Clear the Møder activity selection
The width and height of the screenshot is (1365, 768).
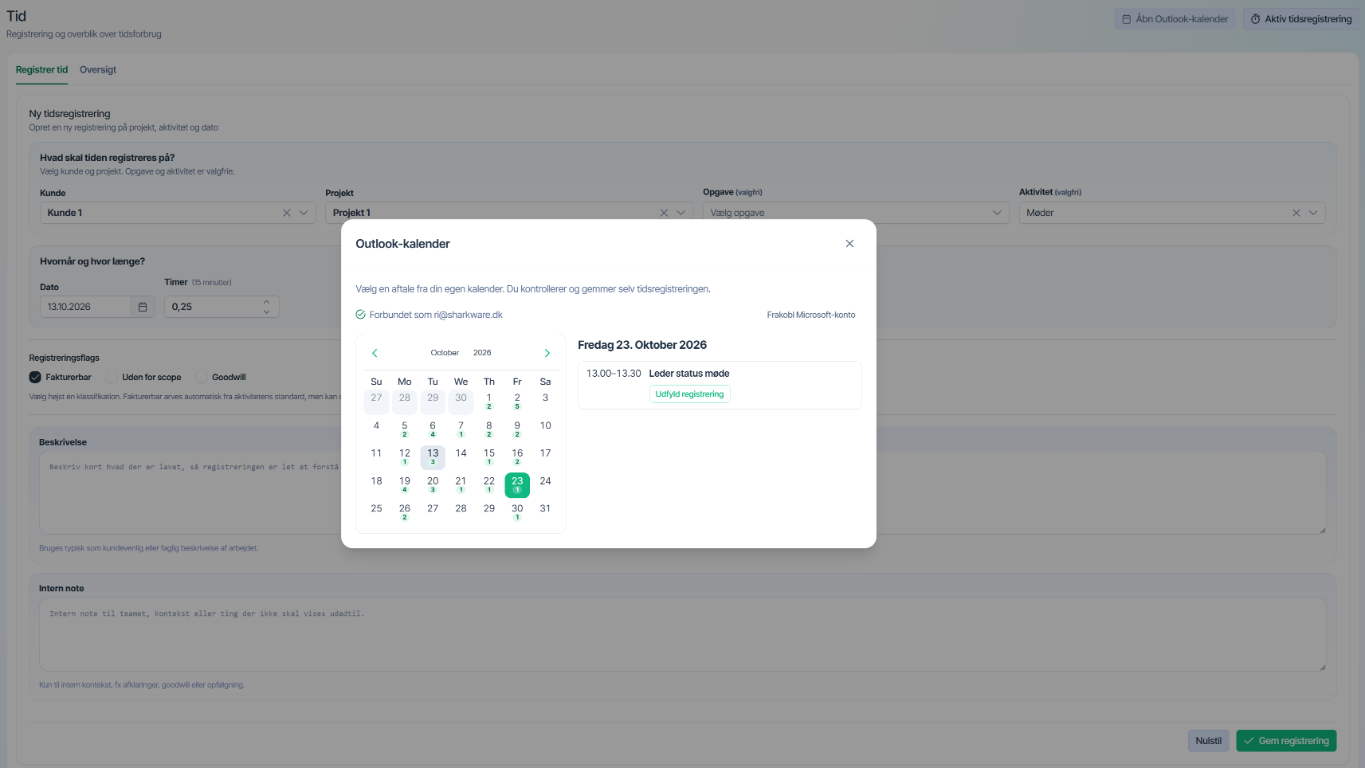pos(1297,213)
